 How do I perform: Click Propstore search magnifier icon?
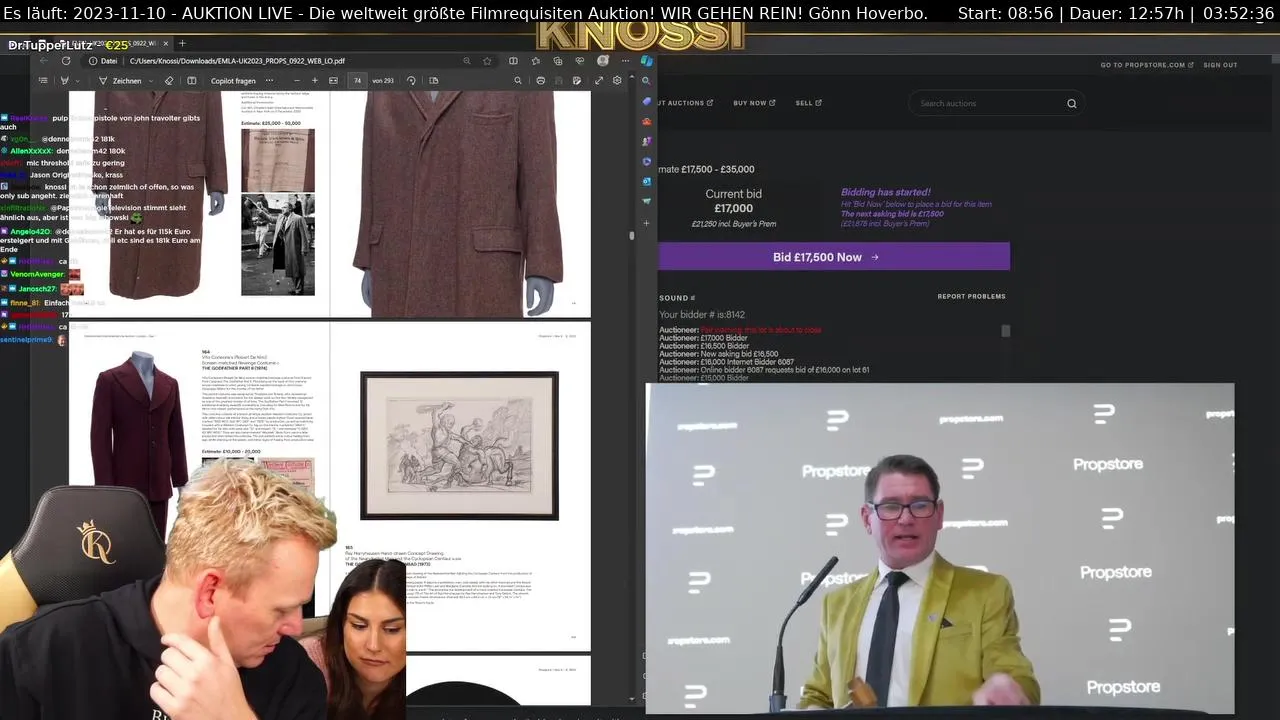pyautogui.click(x=1071, y=103)
